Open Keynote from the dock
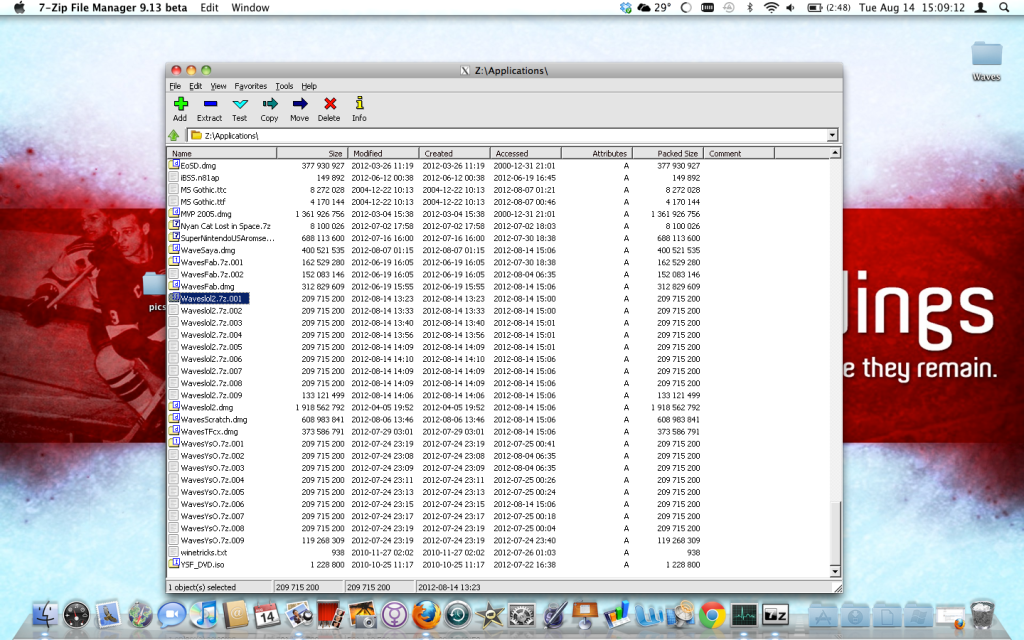Viewport: 1024px width, 640px height. click(584, 615)
